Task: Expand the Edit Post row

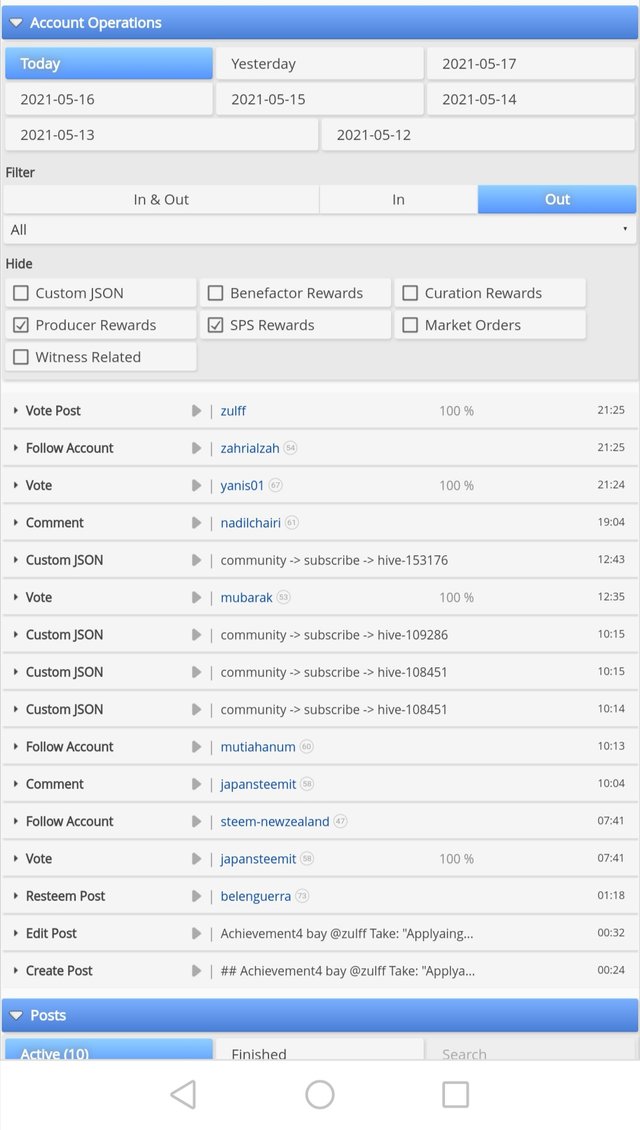Action: click(x=16, y=933)
